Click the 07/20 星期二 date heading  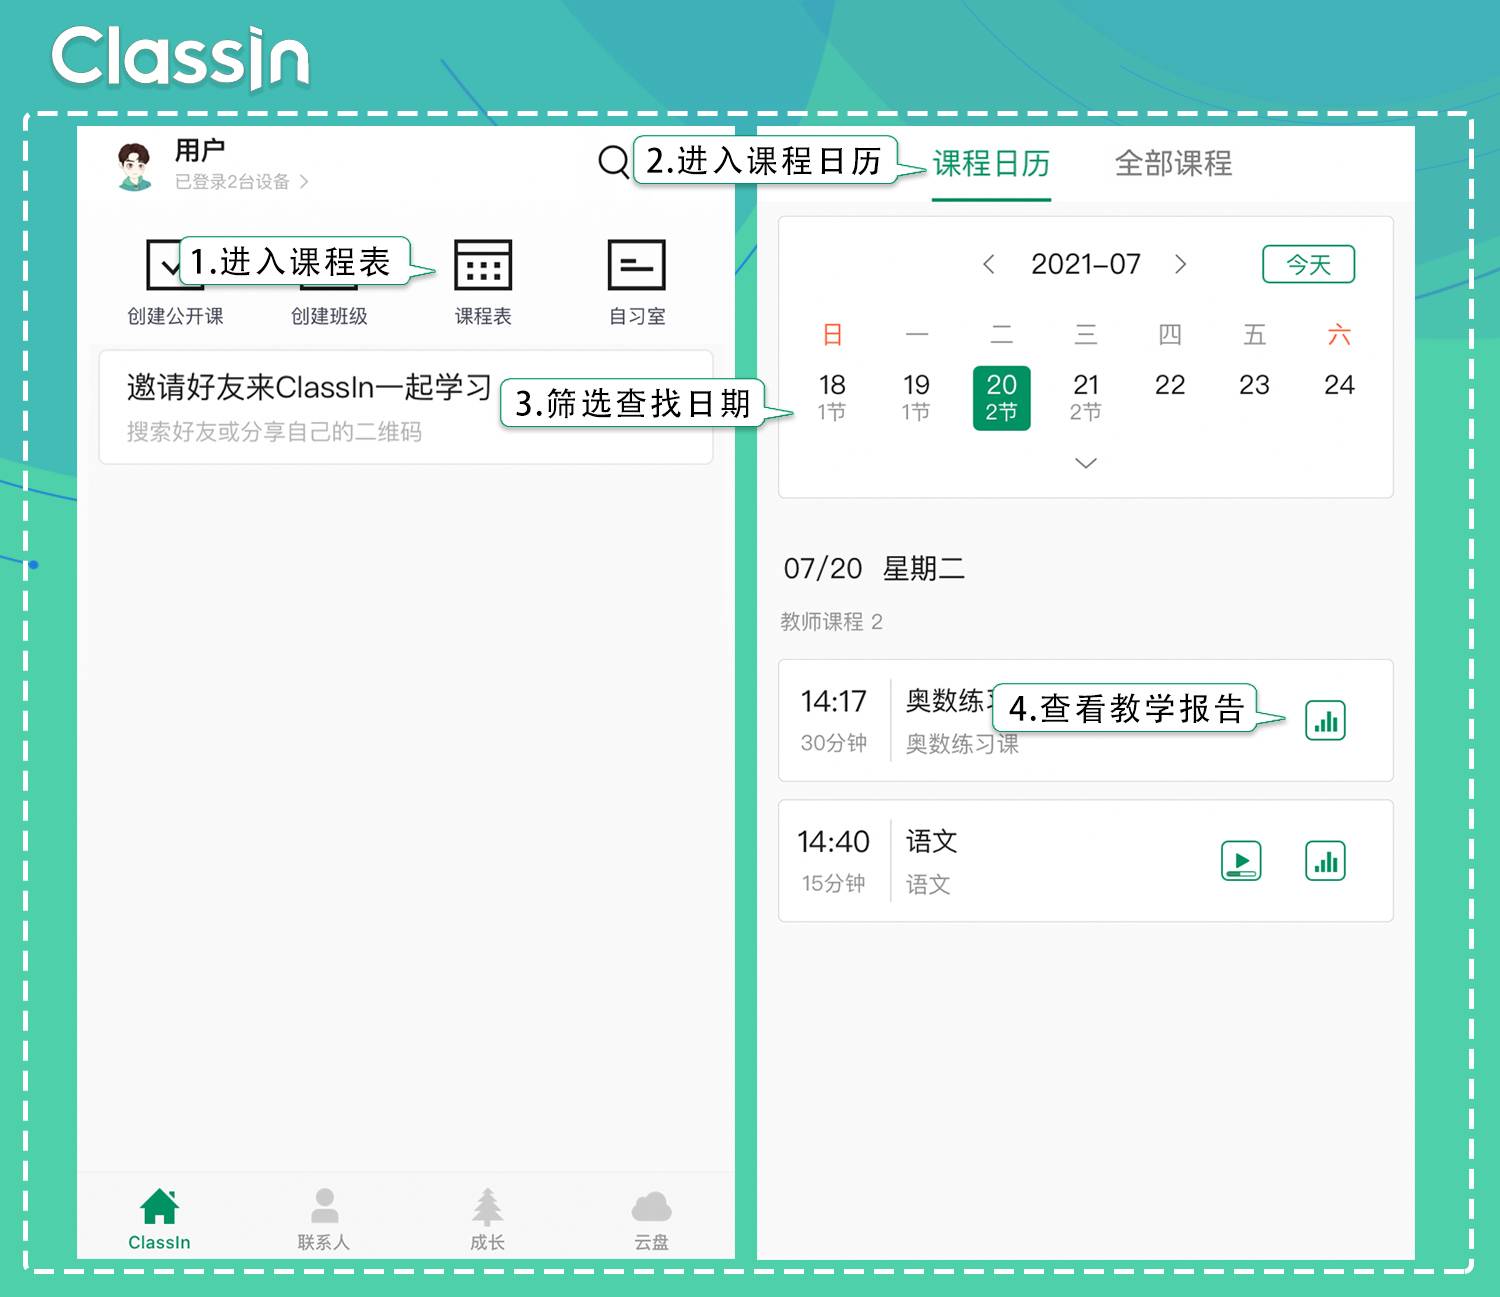click(874, 569)
